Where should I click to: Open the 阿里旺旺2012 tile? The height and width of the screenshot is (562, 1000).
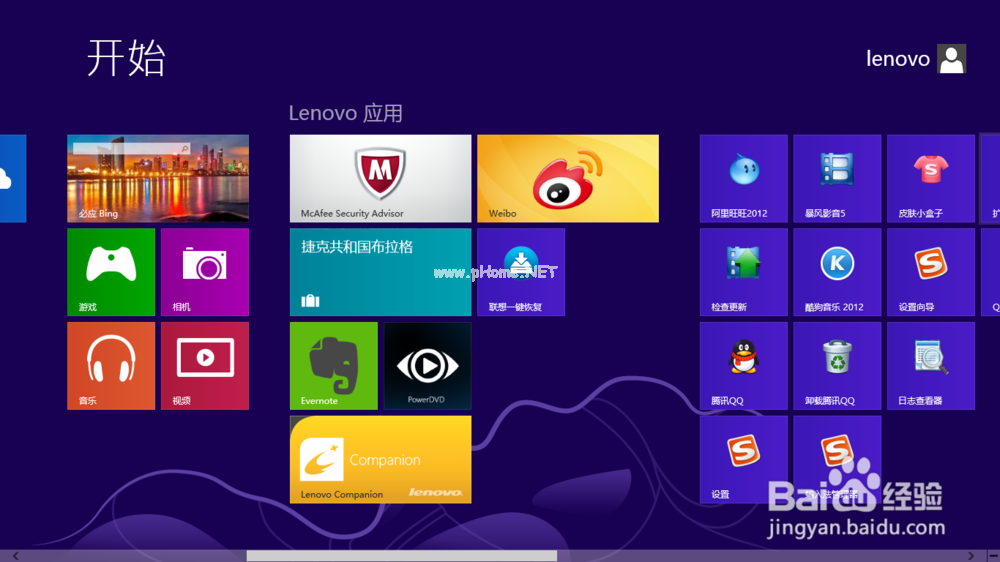[x=744, y=178]
